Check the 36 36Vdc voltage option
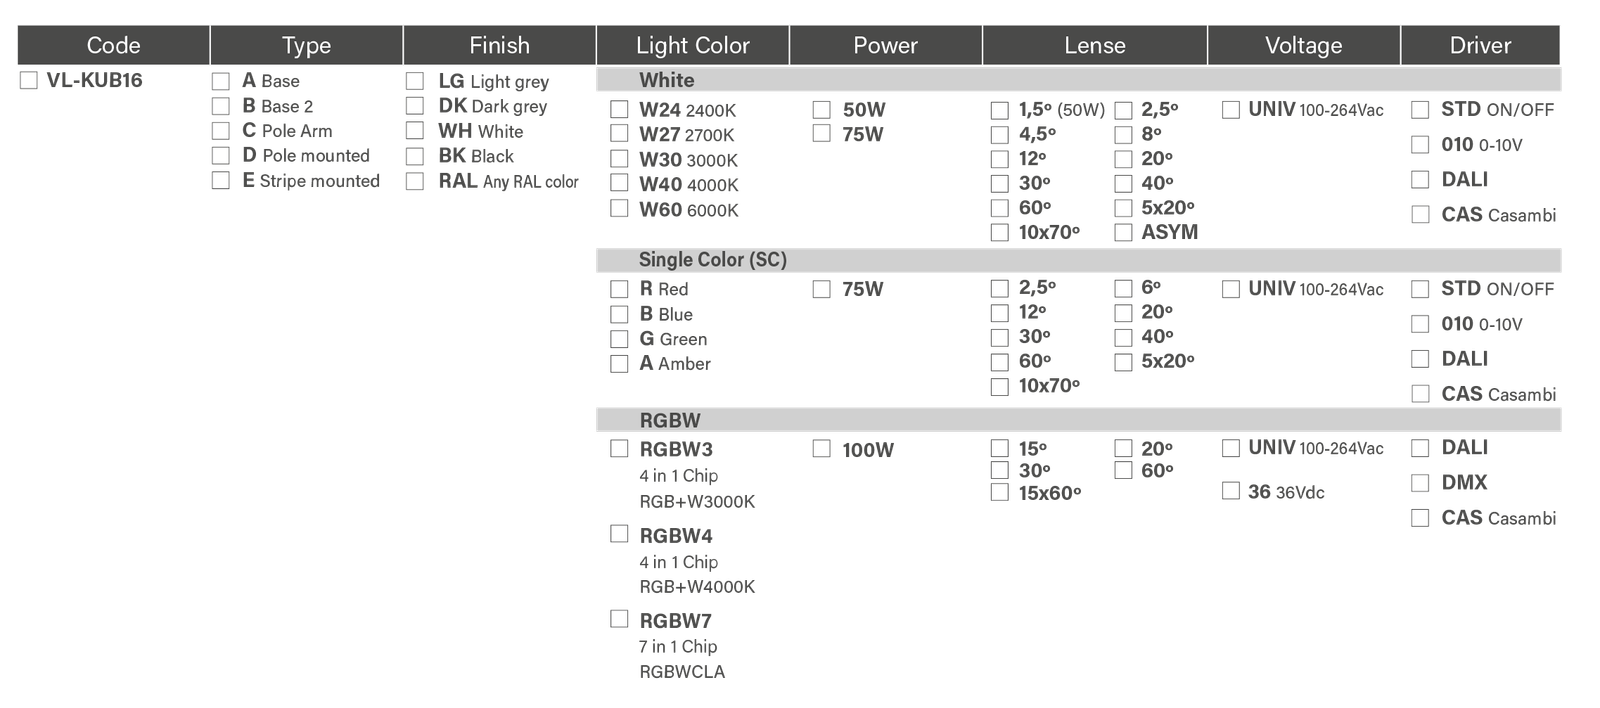Viewport: 1600px width, 708px height. click(1231, 491)
